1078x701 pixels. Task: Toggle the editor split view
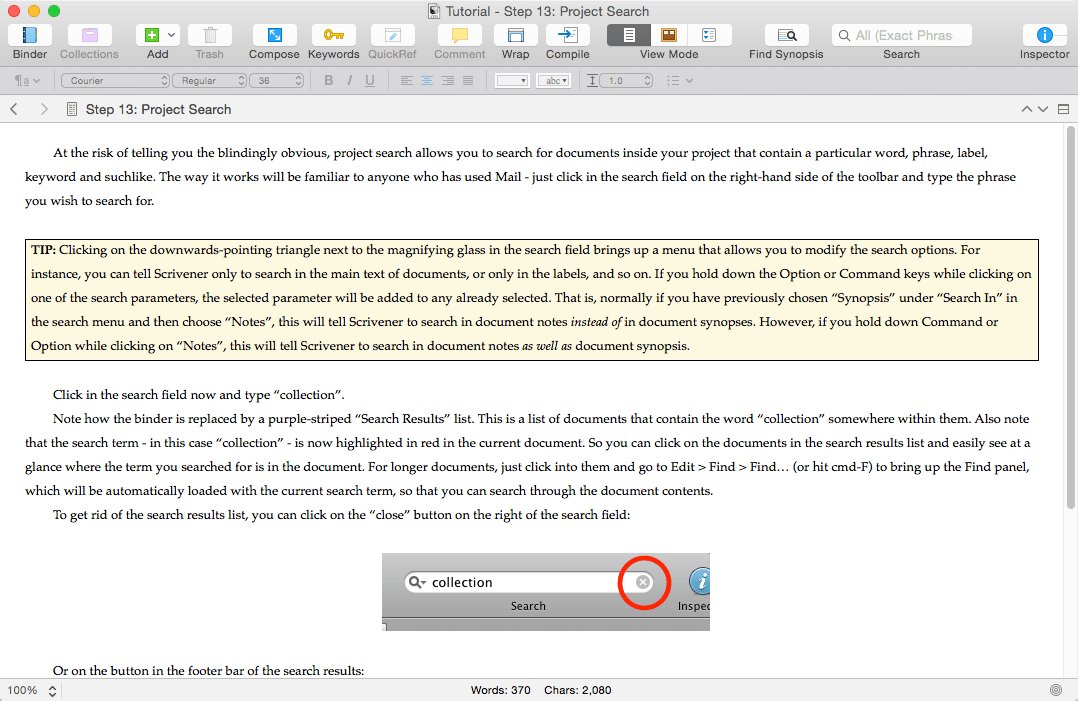tap(1063, 109)
